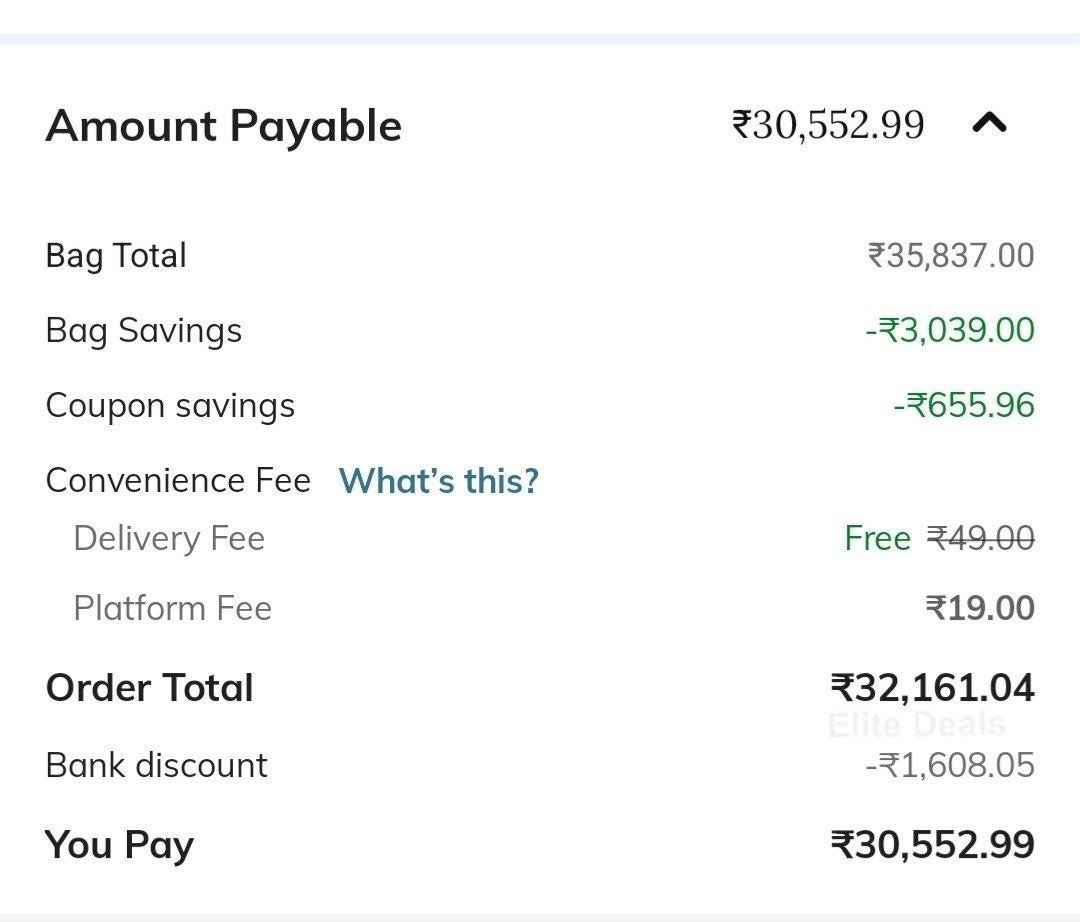The image size is (1080, 922).
Task: Tap the -₹1,608.05 bank discount value
Action: coord(949,766)
